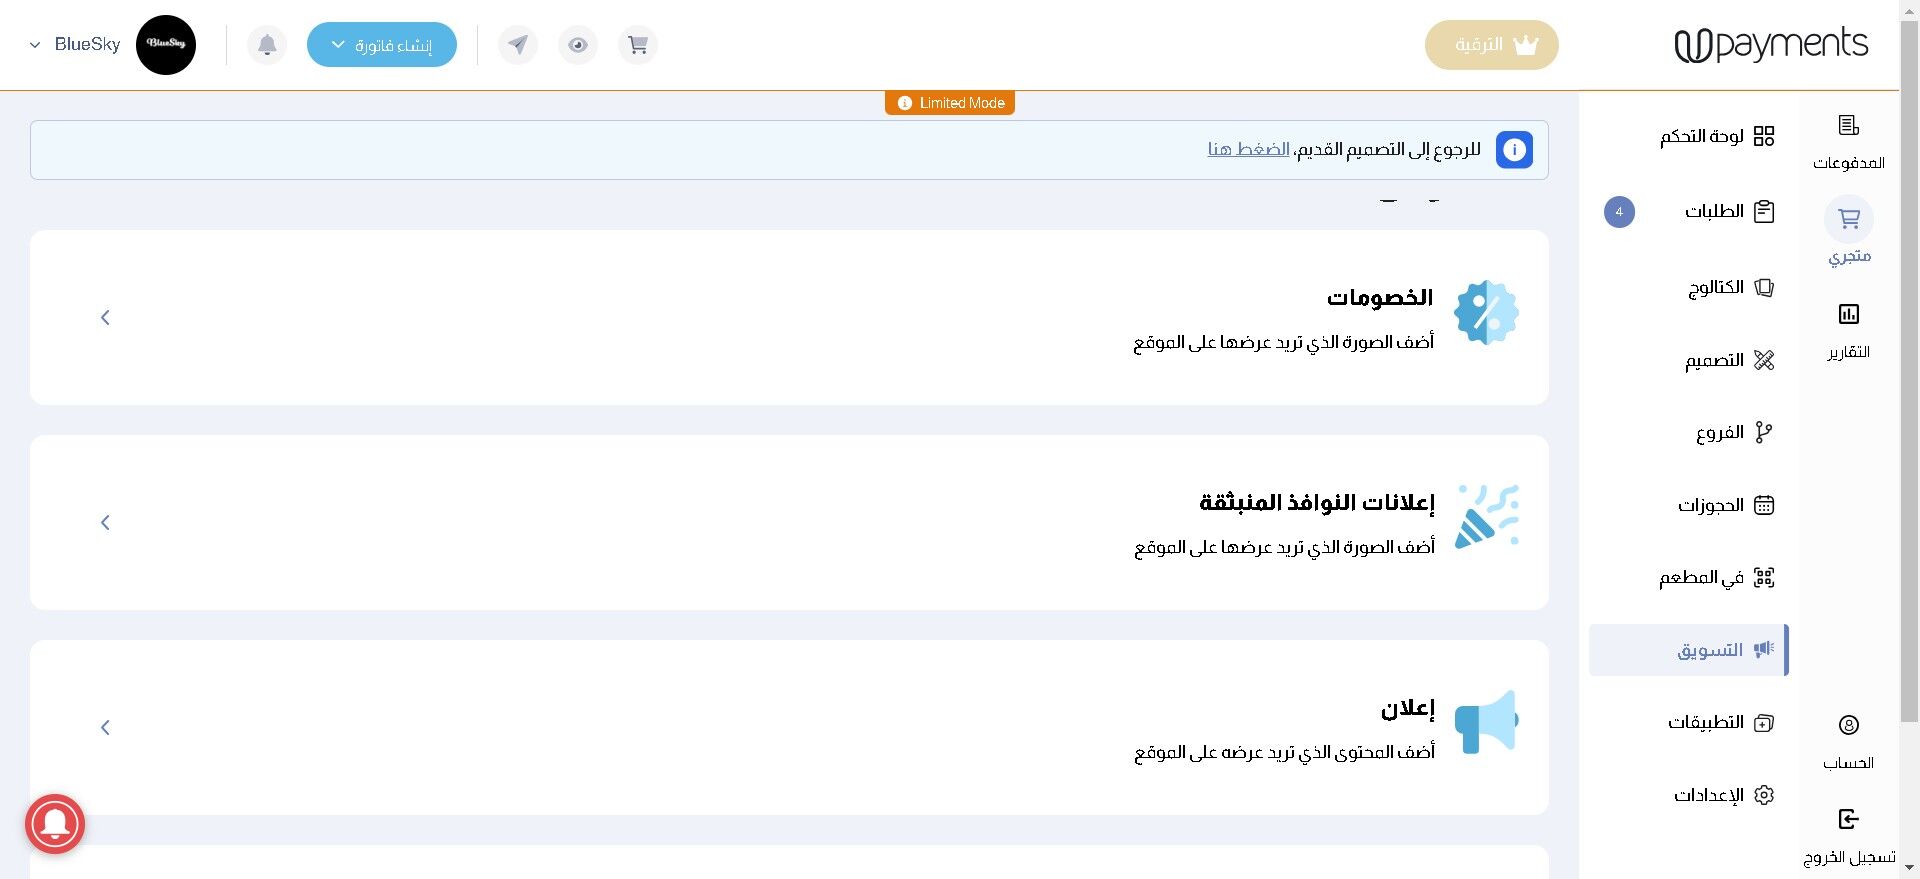The image size is (1920, 879).
Task: Open التصميم design menu item
Action: 1729,360
